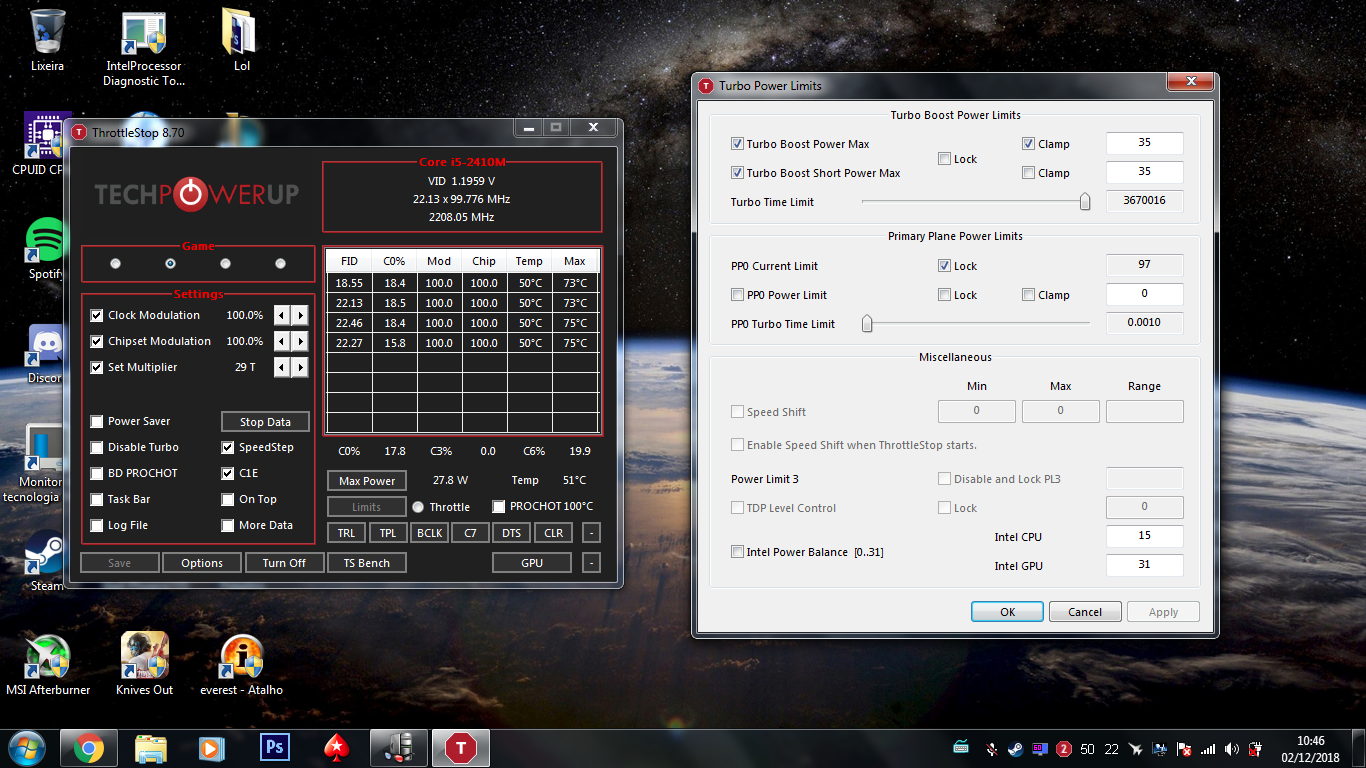
Task: Toggle the SpeedStep checkbox
Action: click(228, 447)
